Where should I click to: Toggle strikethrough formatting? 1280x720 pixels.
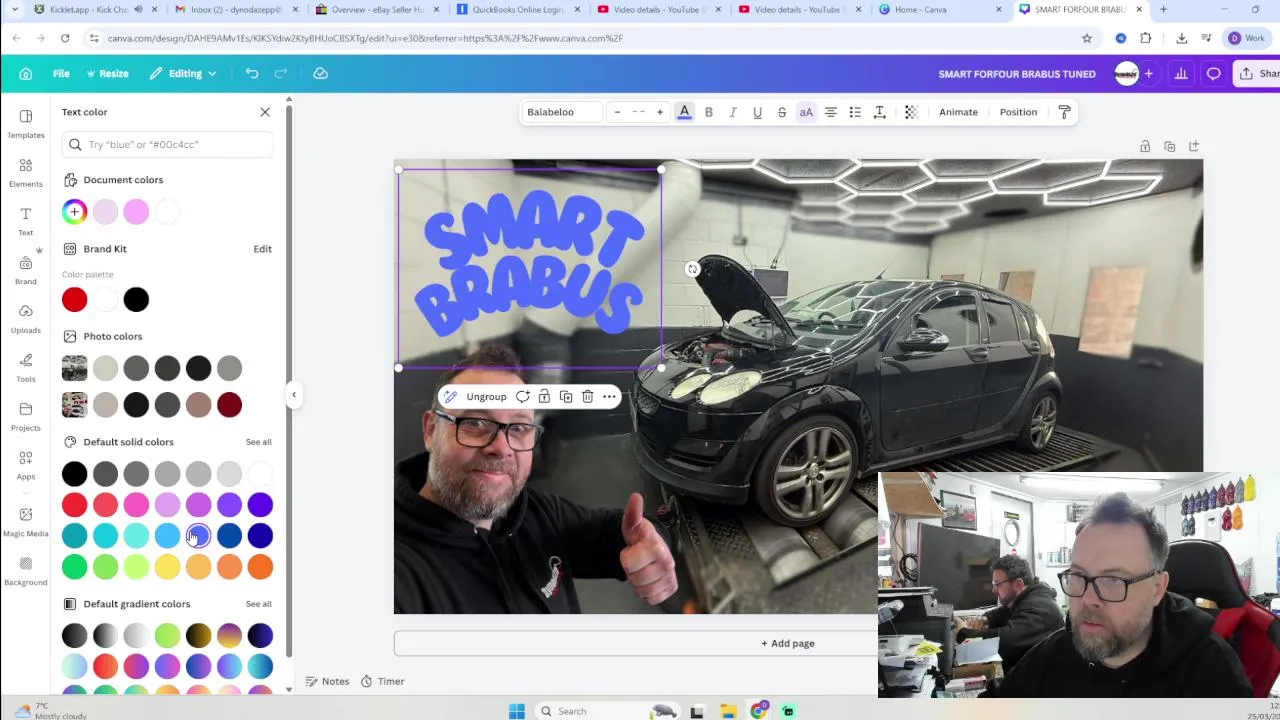coord(782,112)
